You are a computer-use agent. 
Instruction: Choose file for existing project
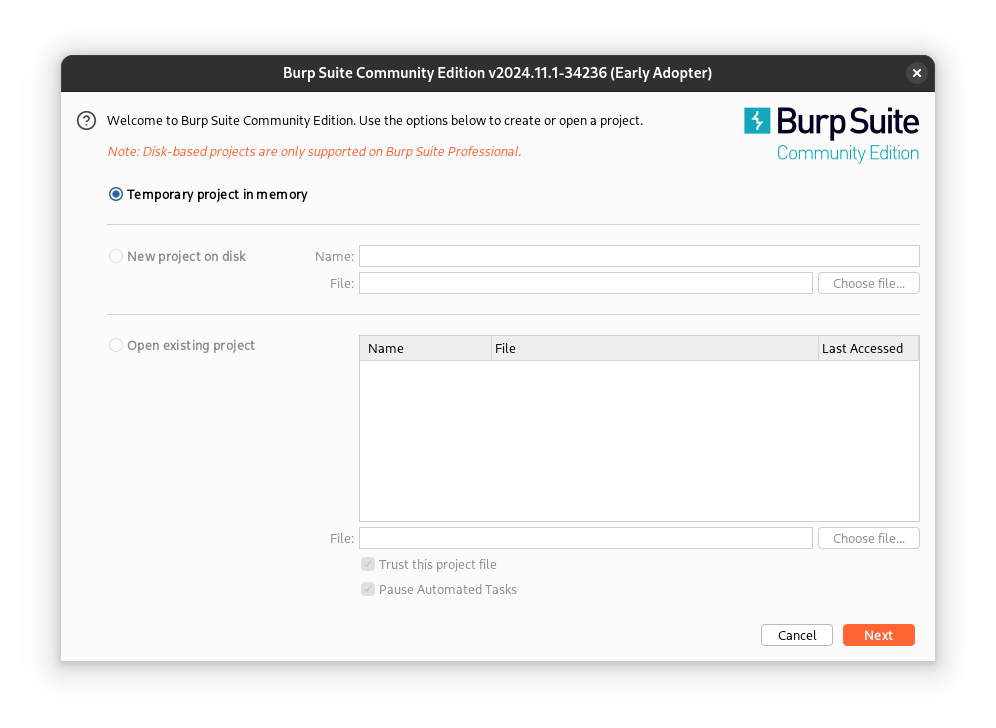click(868, 538)
